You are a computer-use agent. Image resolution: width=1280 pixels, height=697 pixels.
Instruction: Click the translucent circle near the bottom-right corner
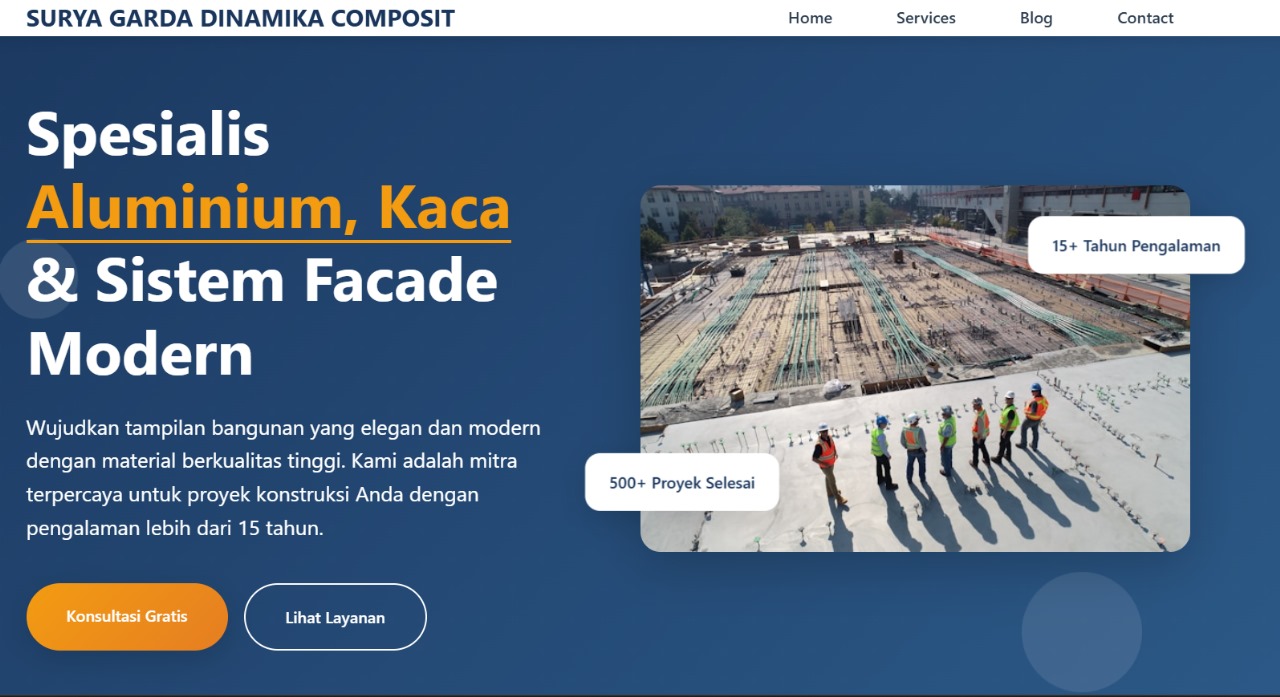1082,632
